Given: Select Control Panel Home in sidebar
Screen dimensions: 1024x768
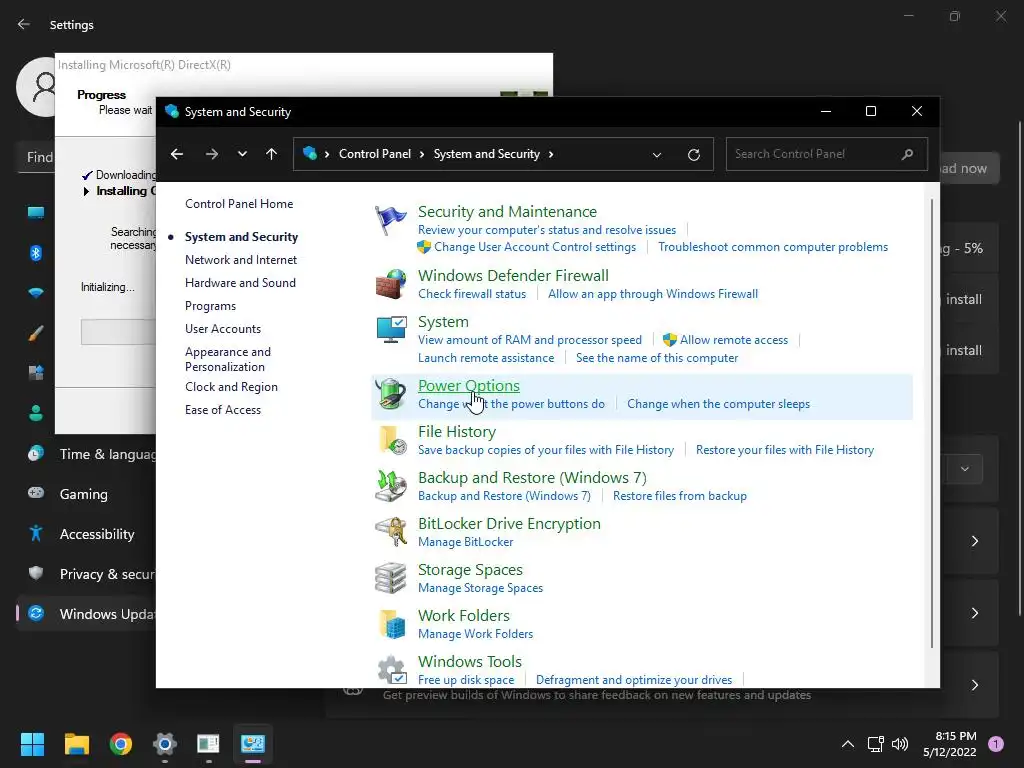Looking at the screenshot, I should coord(239,204).
